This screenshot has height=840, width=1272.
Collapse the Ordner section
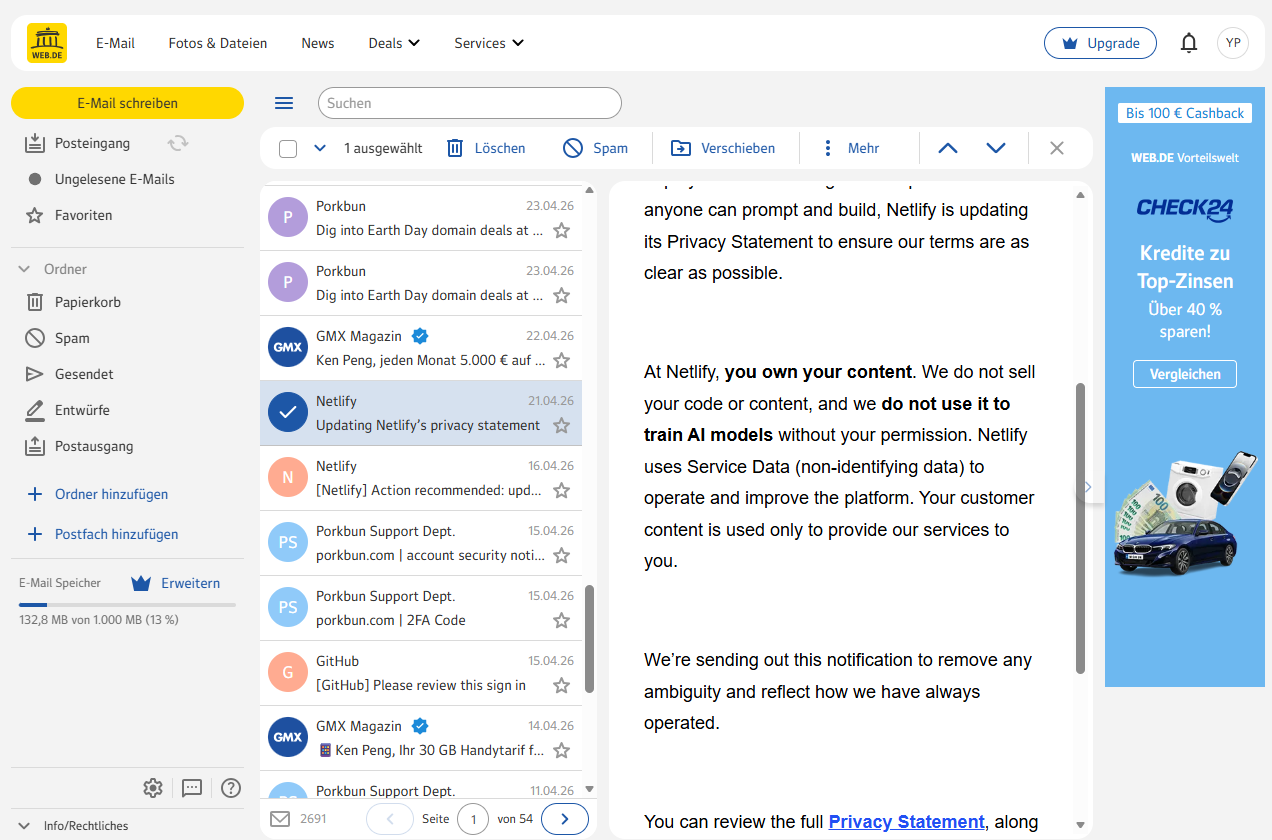[x=24, y=269]
